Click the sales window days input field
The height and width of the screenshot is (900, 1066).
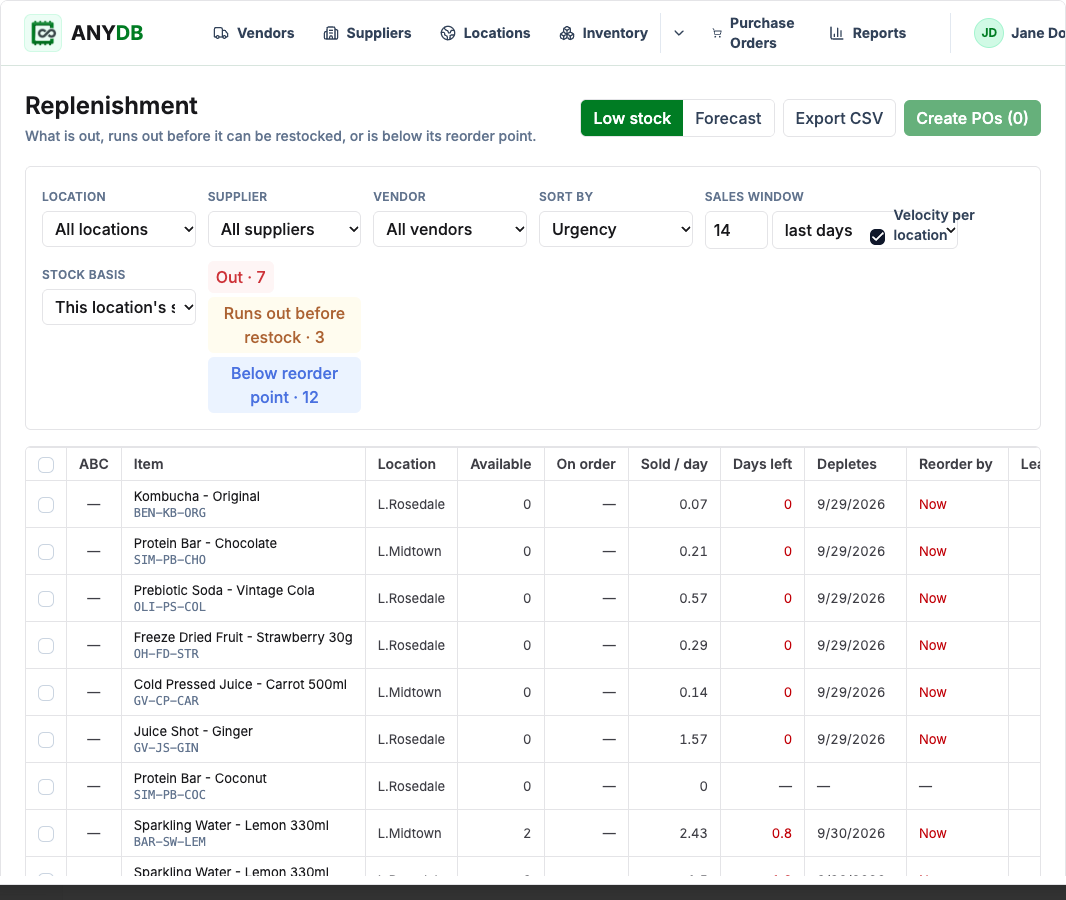[x=736, y=230]
